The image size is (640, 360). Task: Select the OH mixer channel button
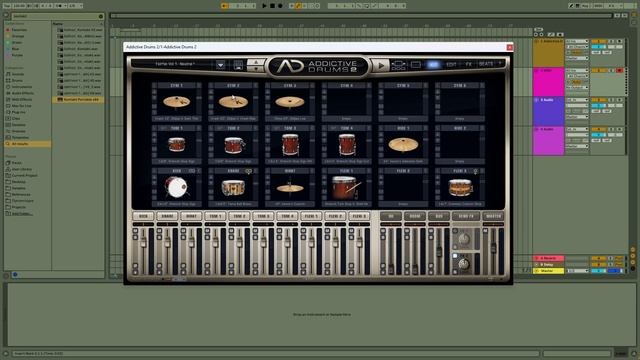point(391,216)
